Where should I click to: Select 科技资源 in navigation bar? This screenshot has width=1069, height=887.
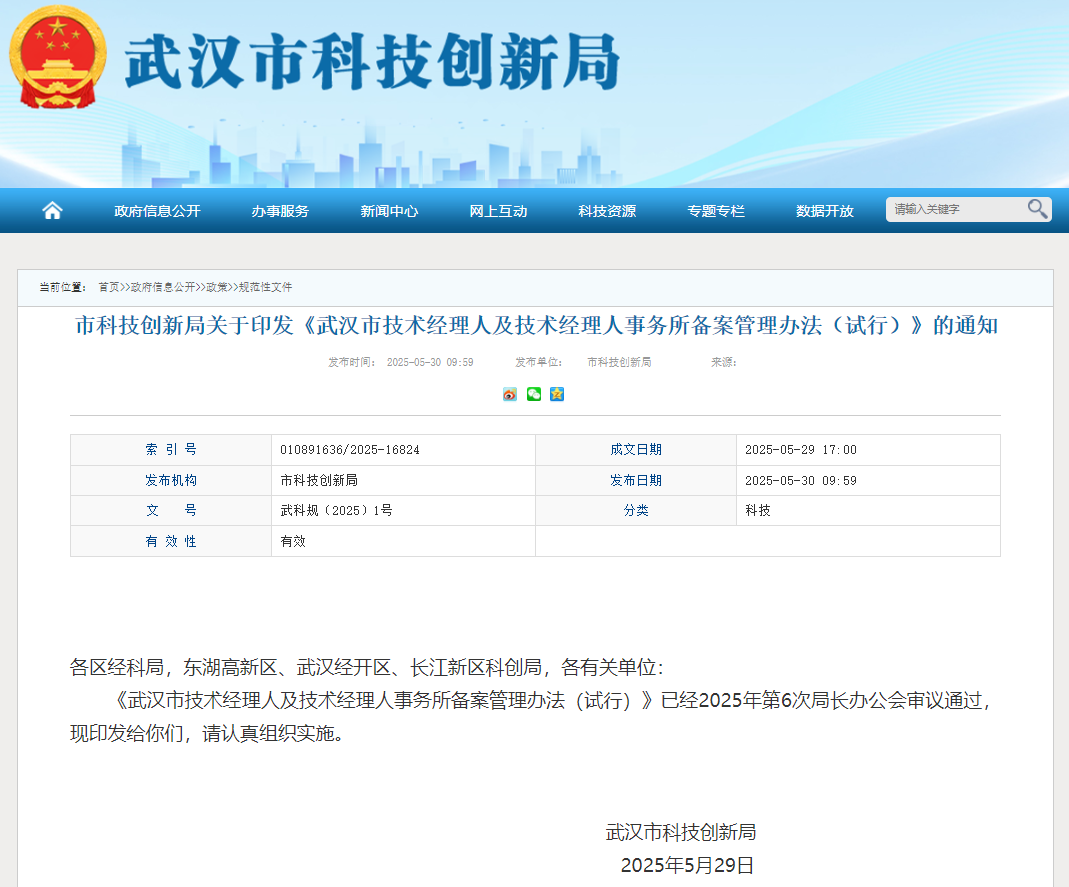point(607,211)
